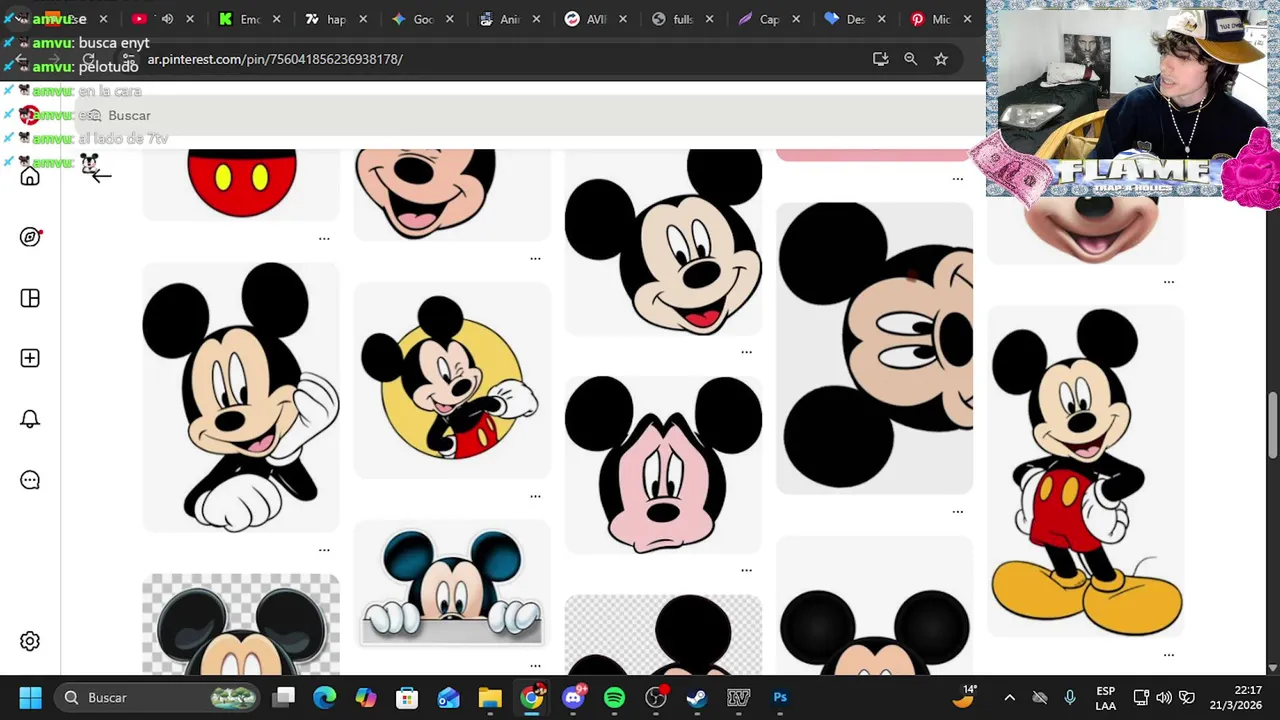1280x720 pixels.
Task: Create a new pin with the plus icon
Action: tap(30, 358)
